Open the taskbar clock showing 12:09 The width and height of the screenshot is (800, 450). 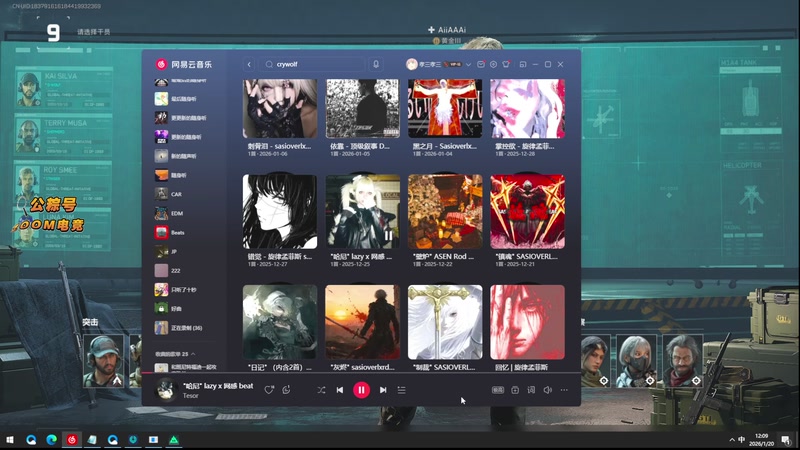click(x=761, y=440)
